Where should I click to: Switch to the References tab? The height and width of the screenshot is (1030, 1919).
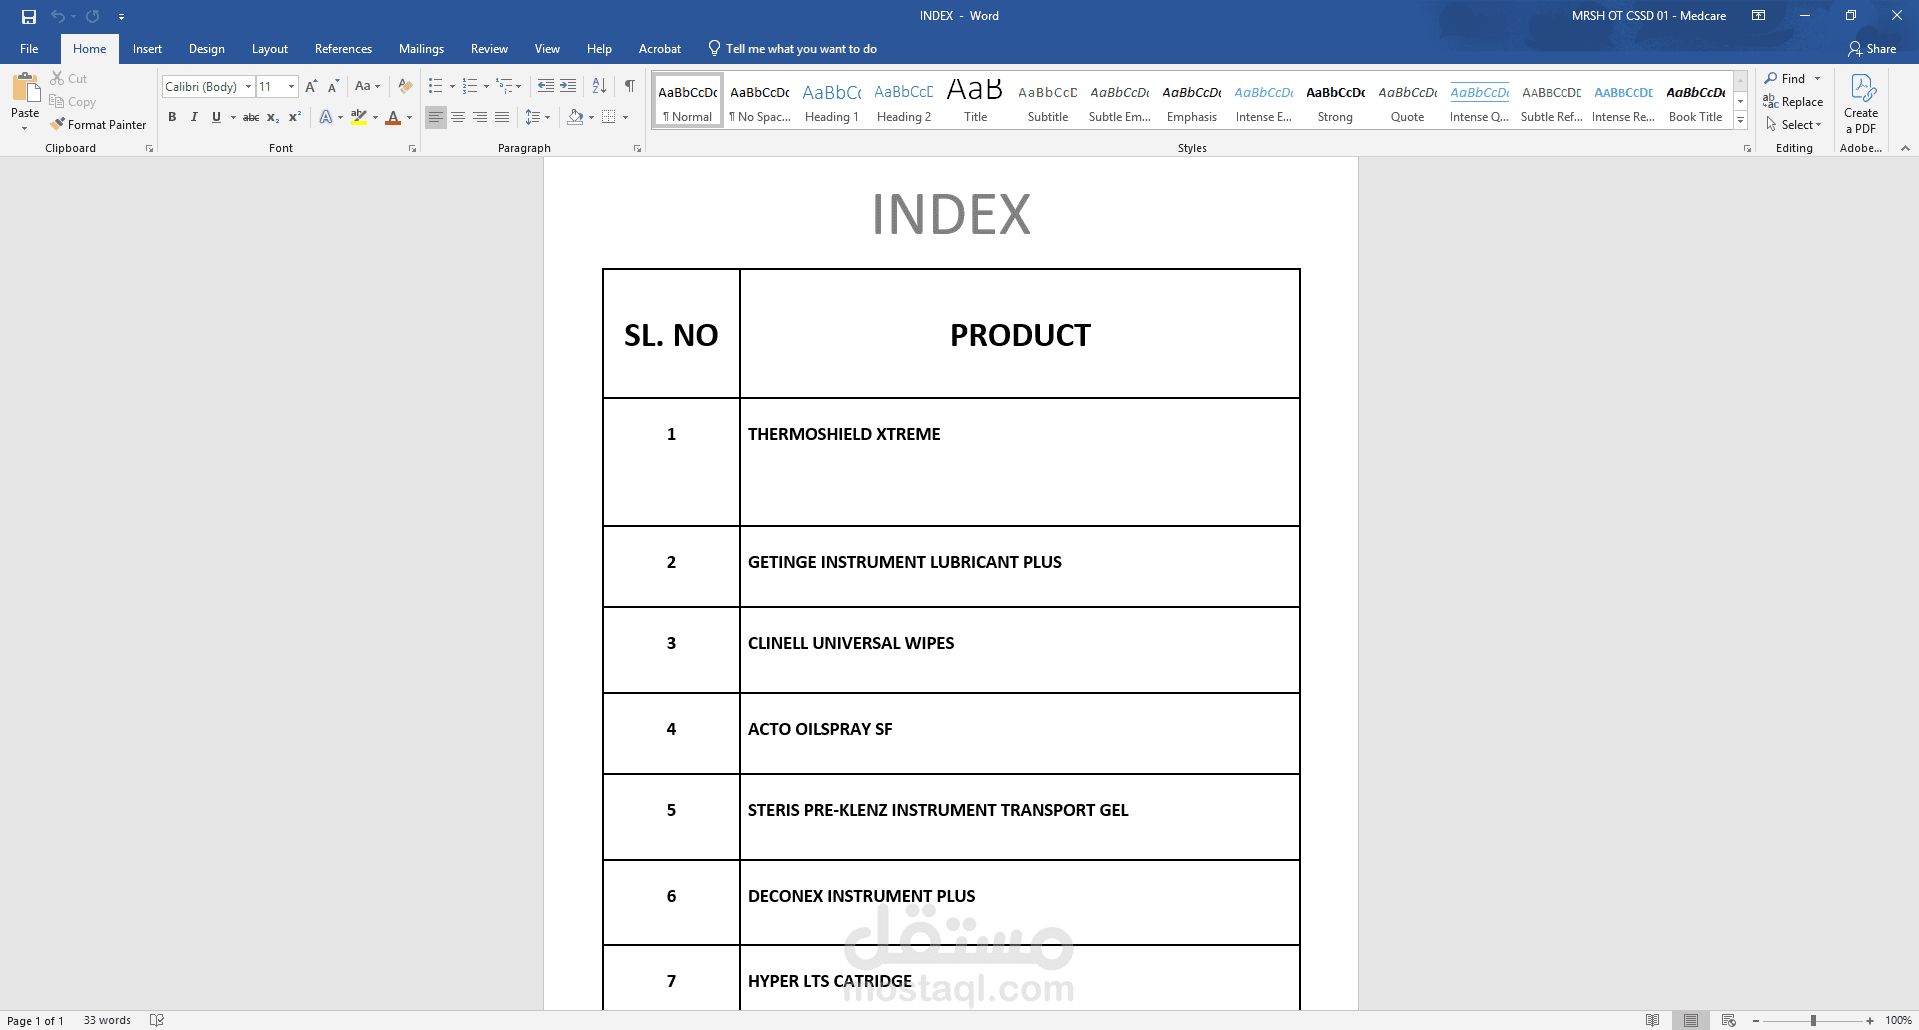pos(343,49)
